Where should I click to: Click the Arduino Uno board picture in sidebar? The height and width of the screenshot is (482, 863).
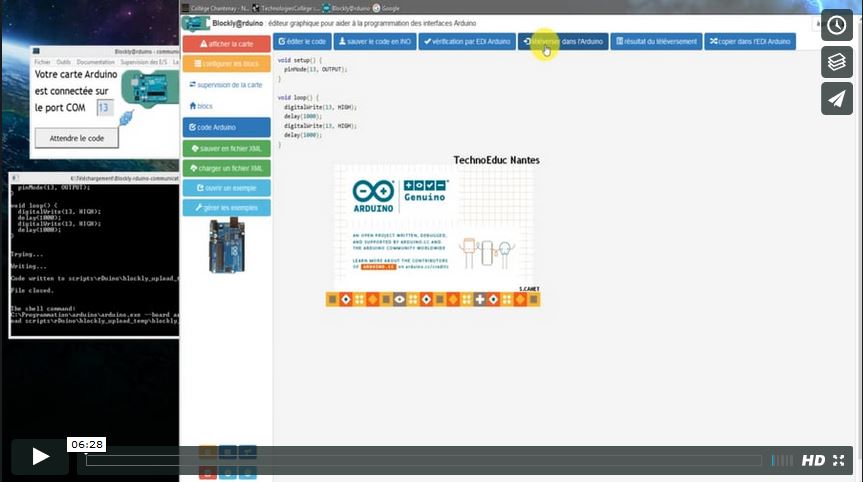[227, 245]
